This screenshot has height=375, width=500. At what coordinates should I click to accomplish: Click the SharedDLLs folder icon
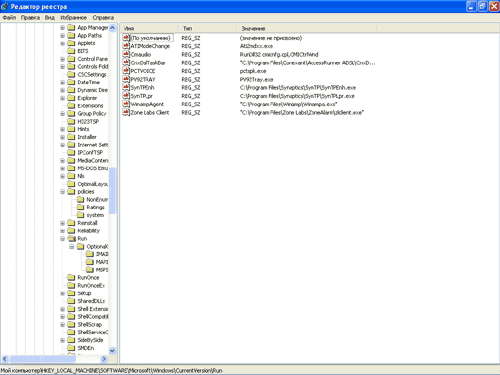(71, 301)
